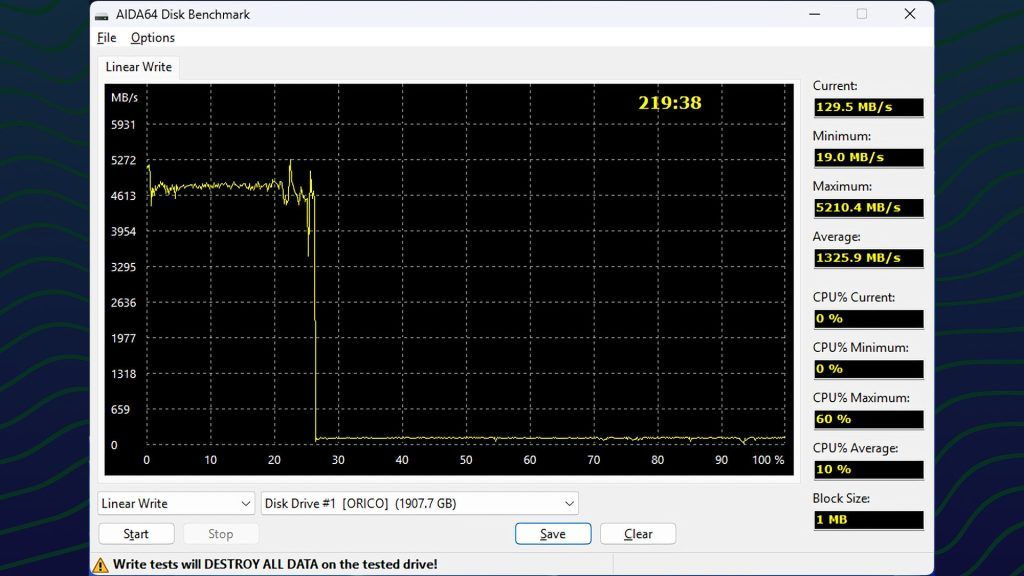Click the Minimum value 19.0 MB/s
The height and width of the screenshot is (576, 1024).
pyautogui.click(x=868, y=157)
